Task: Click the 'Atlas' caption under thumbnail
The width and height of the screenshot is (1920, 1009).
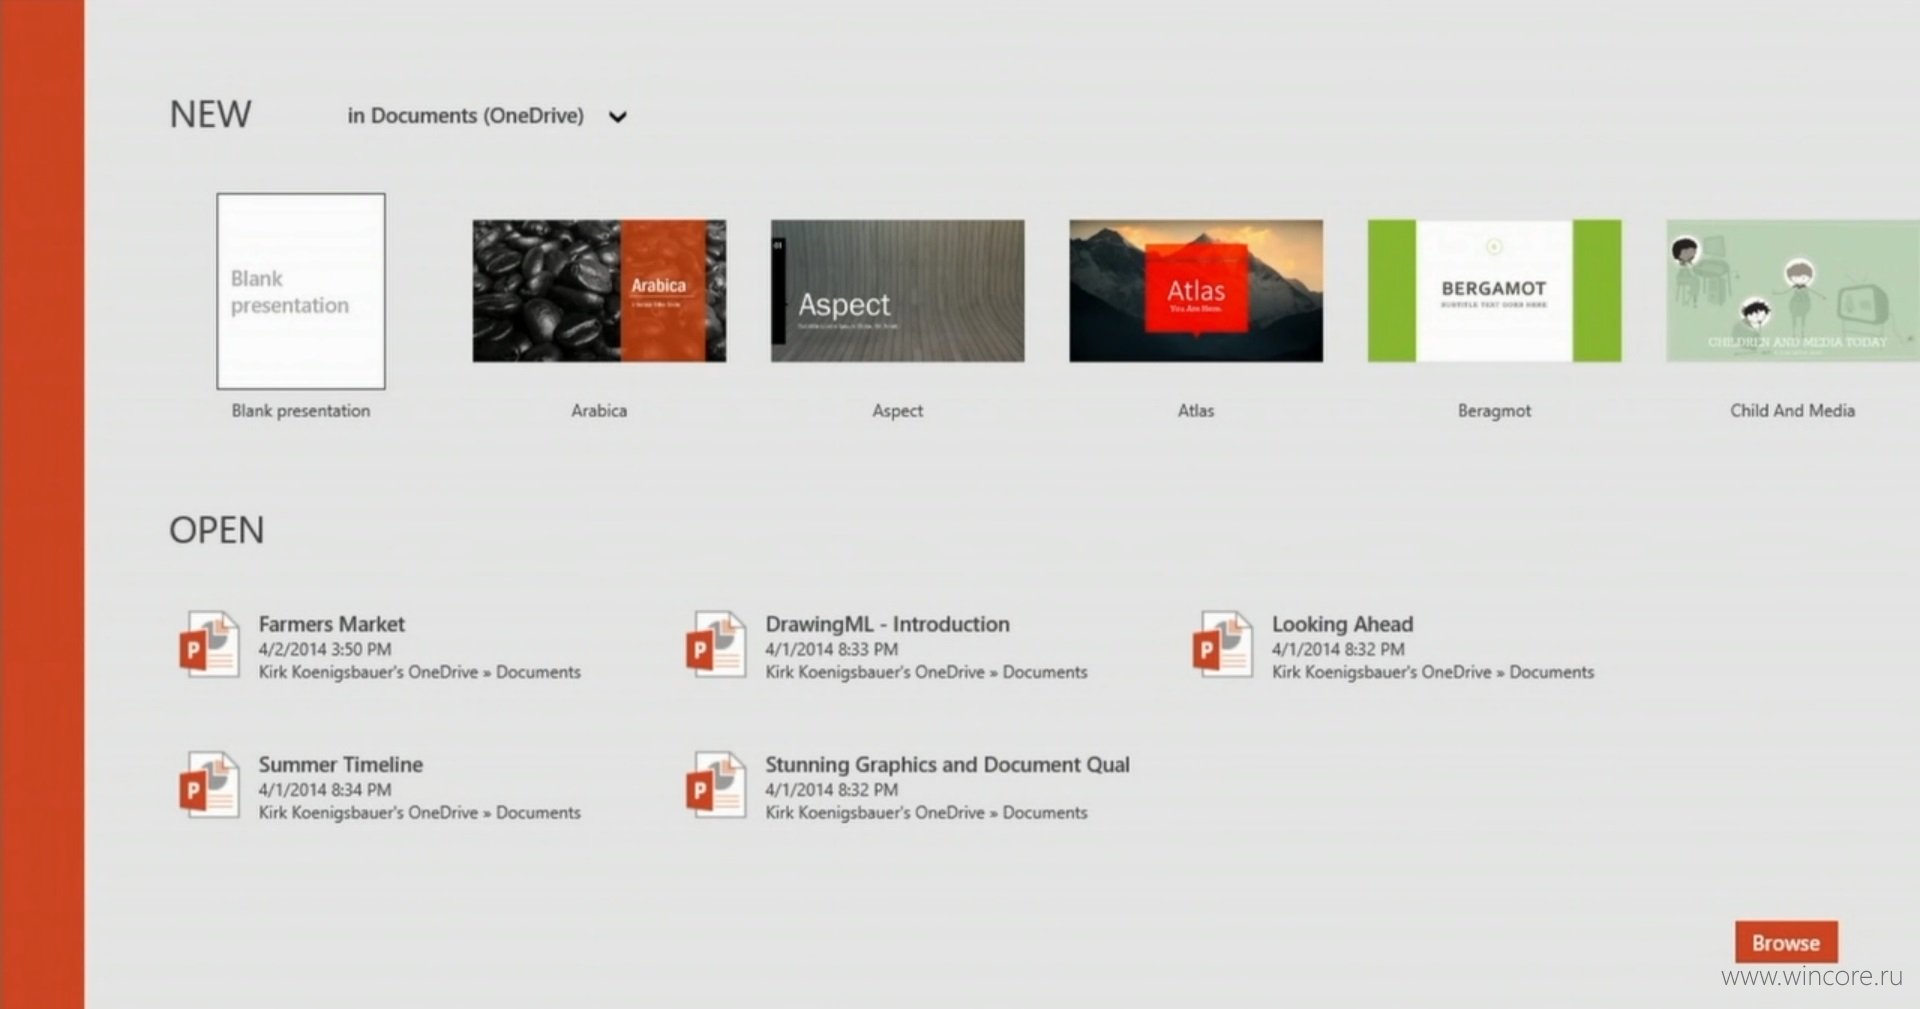Action: click(x=1196, y=410)
